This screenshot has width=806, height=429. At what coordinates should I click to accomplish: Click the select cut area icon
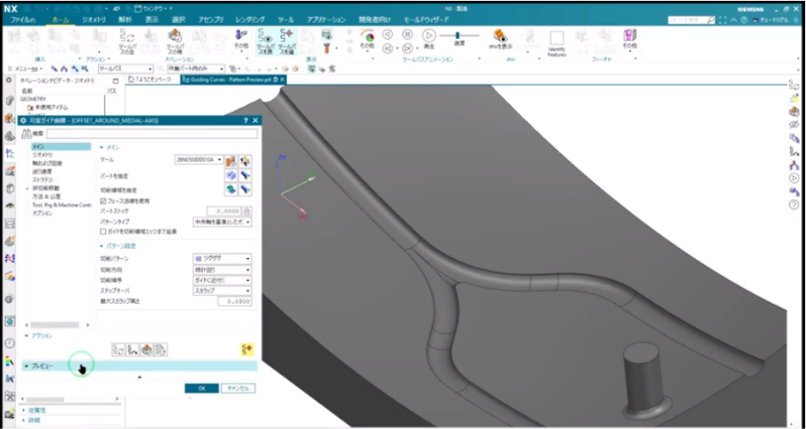click(231, 190)
